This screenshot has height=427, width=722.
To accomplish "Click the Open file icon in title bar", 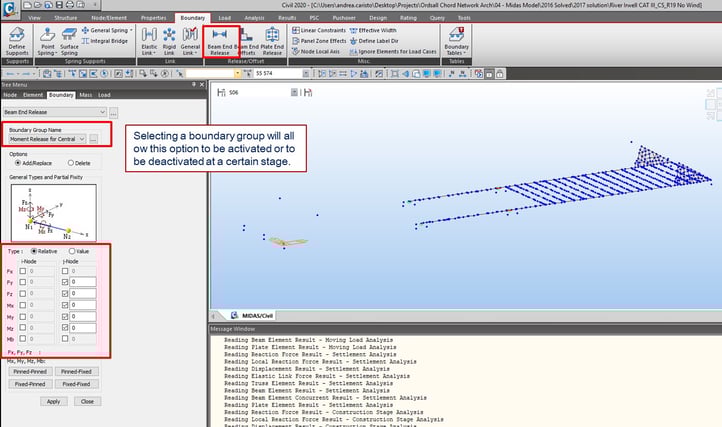I will point(38,5).
